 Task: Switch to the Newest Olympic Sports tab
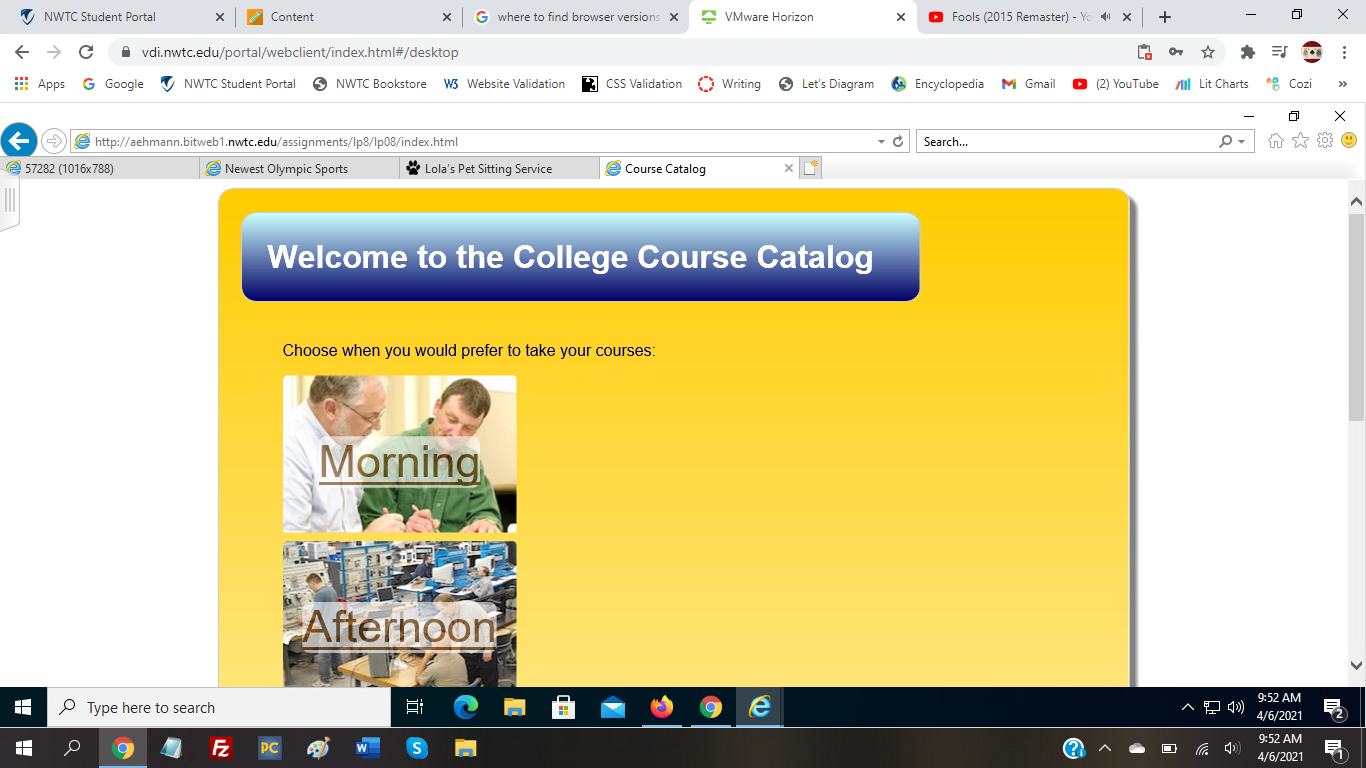(x=297, y=168)
